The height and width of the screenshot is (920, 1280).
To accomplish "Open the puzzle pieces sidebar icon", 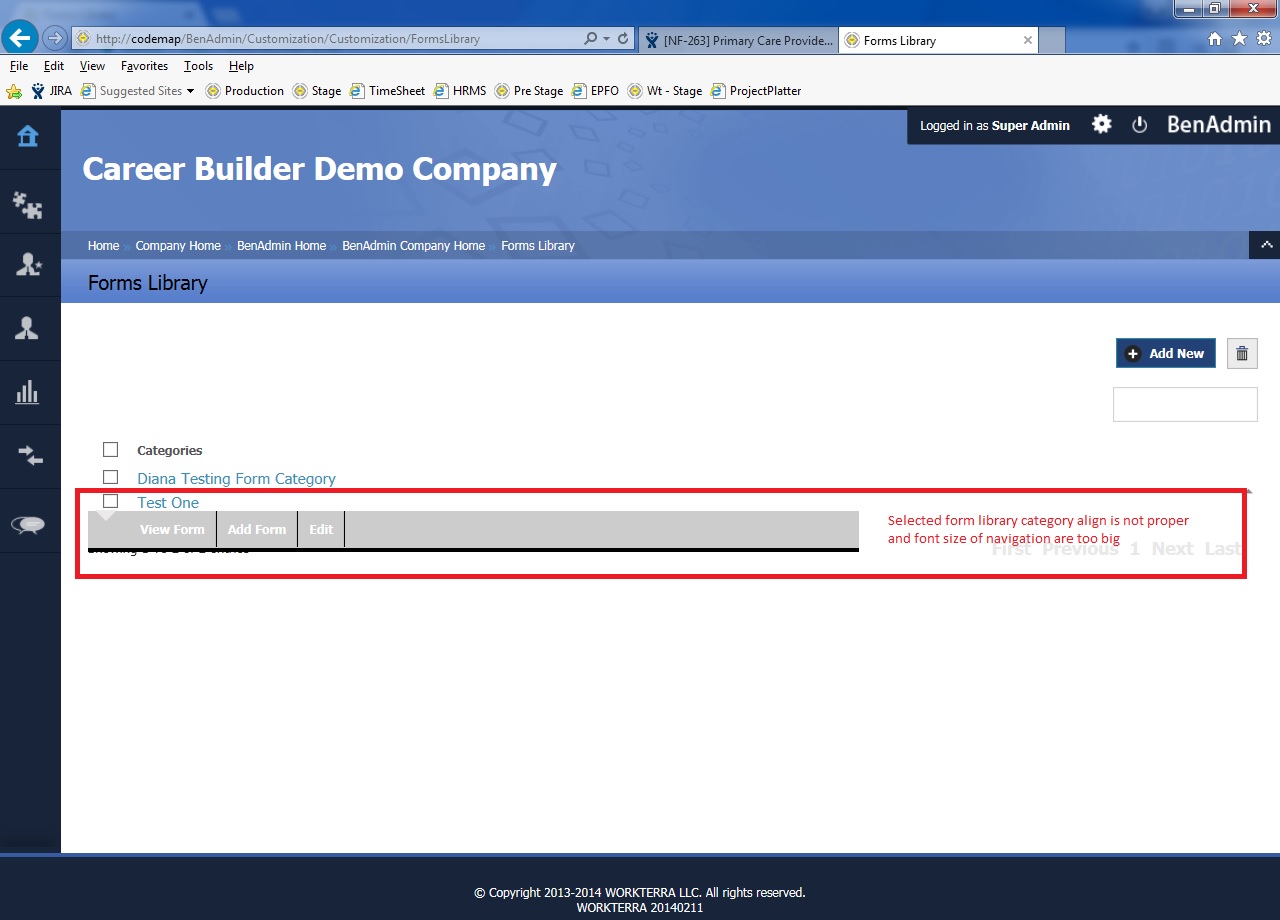I will click(x=27, y=205).
